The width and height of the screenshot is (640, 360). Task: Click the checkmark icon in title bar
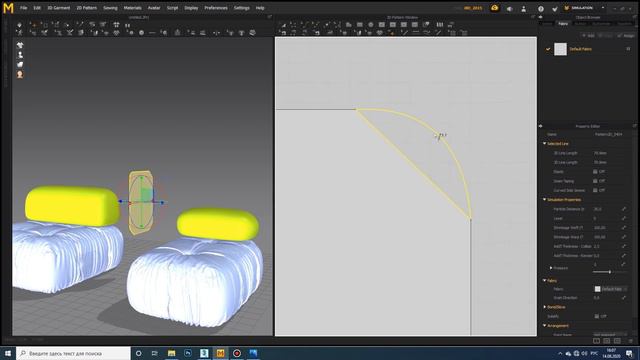pos(555,9)
